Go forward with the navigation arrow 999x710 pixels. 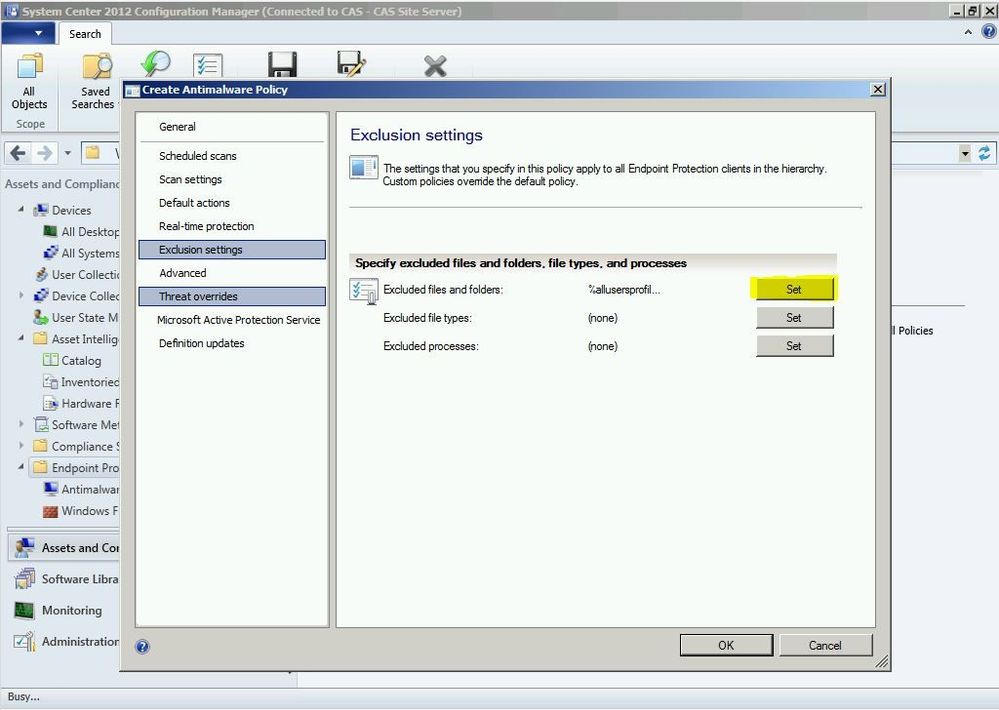click(45, 153)
